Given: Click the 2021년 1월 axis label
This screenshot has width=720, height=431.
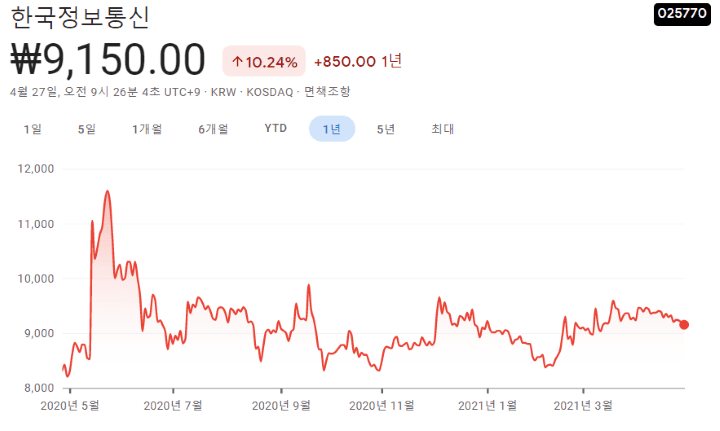Looking at the screenshot, I should [488, 406].
